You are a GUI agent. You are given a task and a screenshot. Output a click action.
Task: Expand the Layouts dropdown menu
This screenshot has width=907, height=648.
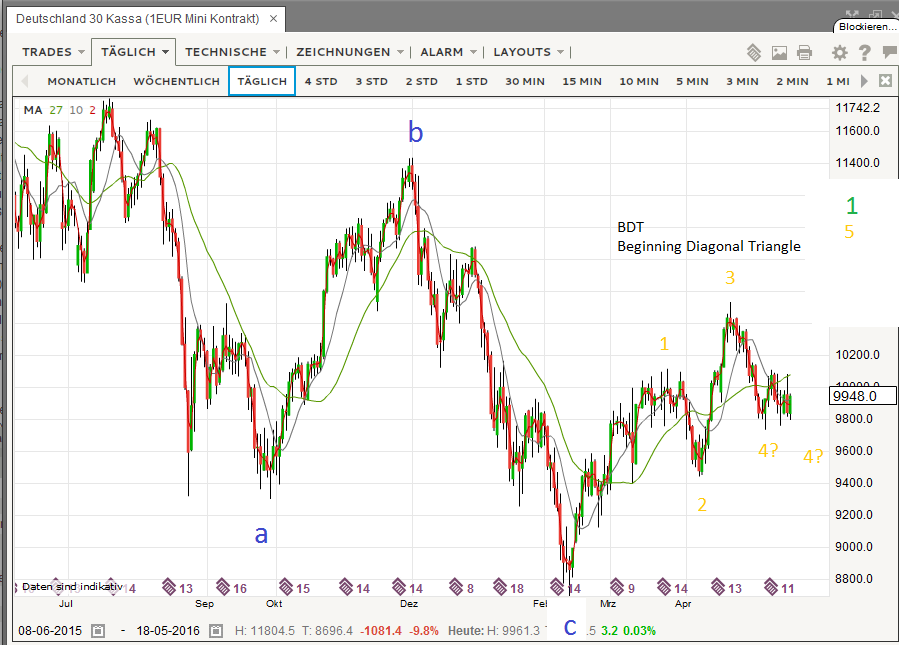(529, 52)
